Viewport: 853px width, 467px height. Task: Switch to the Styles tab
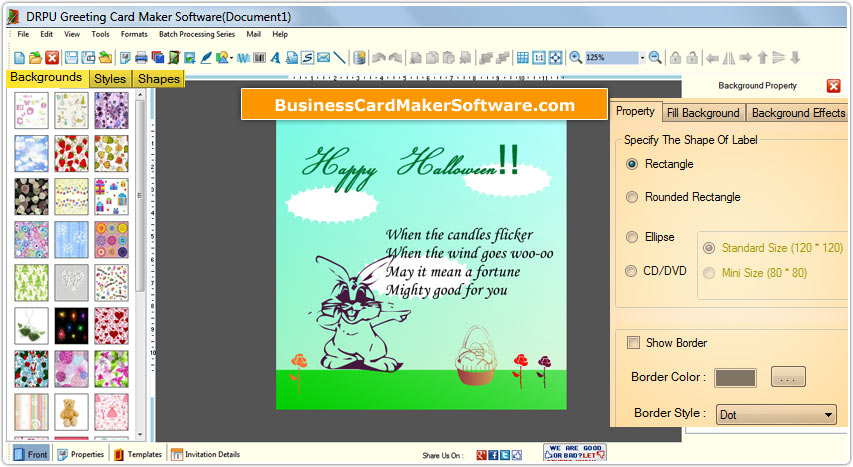tap(110, 79)
